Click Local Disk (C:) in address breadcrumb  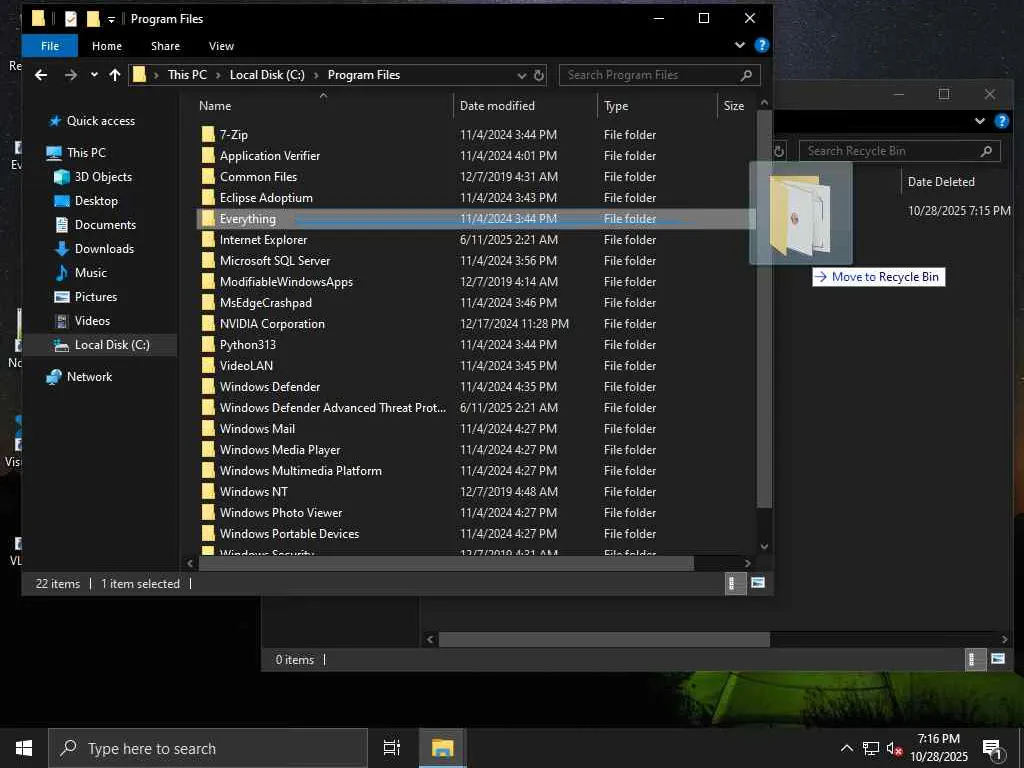(267, 75)
